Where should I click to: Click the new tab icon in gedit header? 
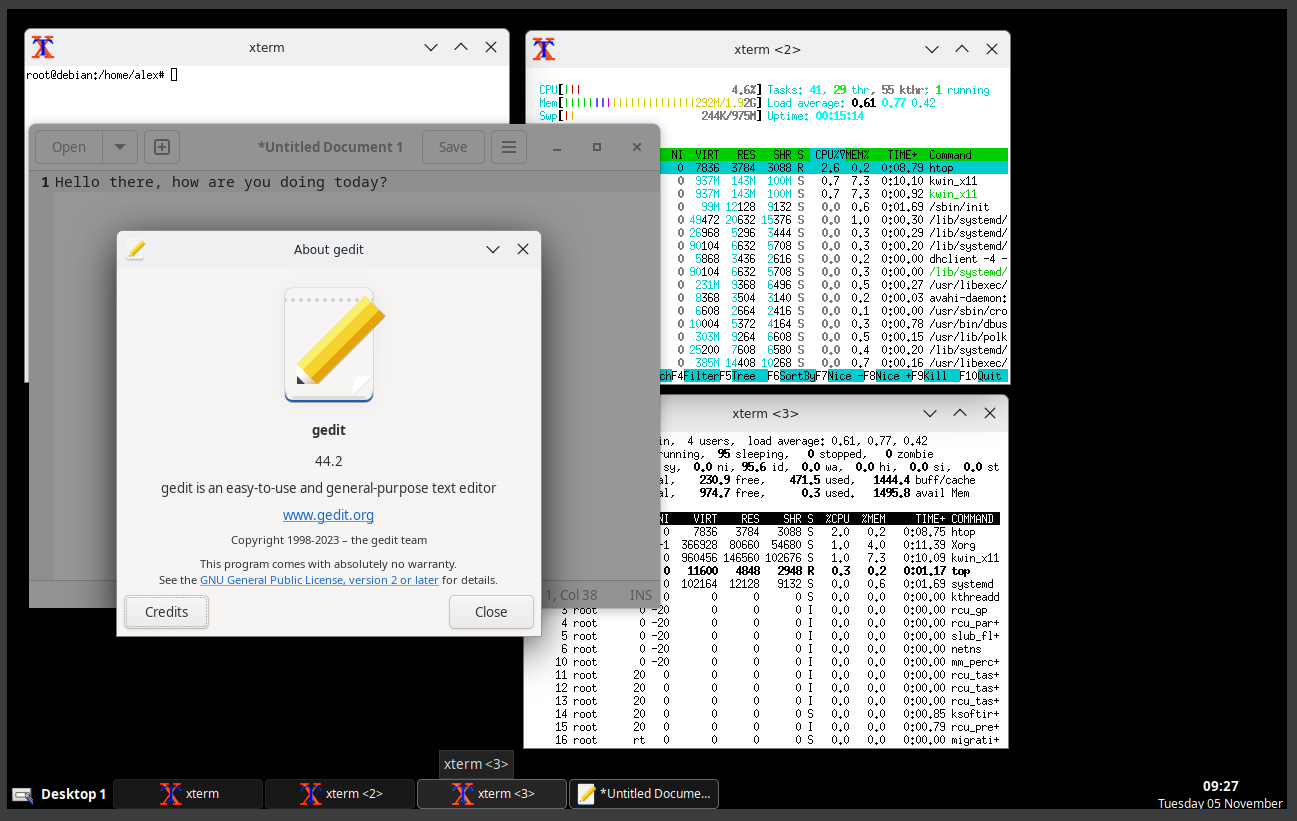[162, 147]
